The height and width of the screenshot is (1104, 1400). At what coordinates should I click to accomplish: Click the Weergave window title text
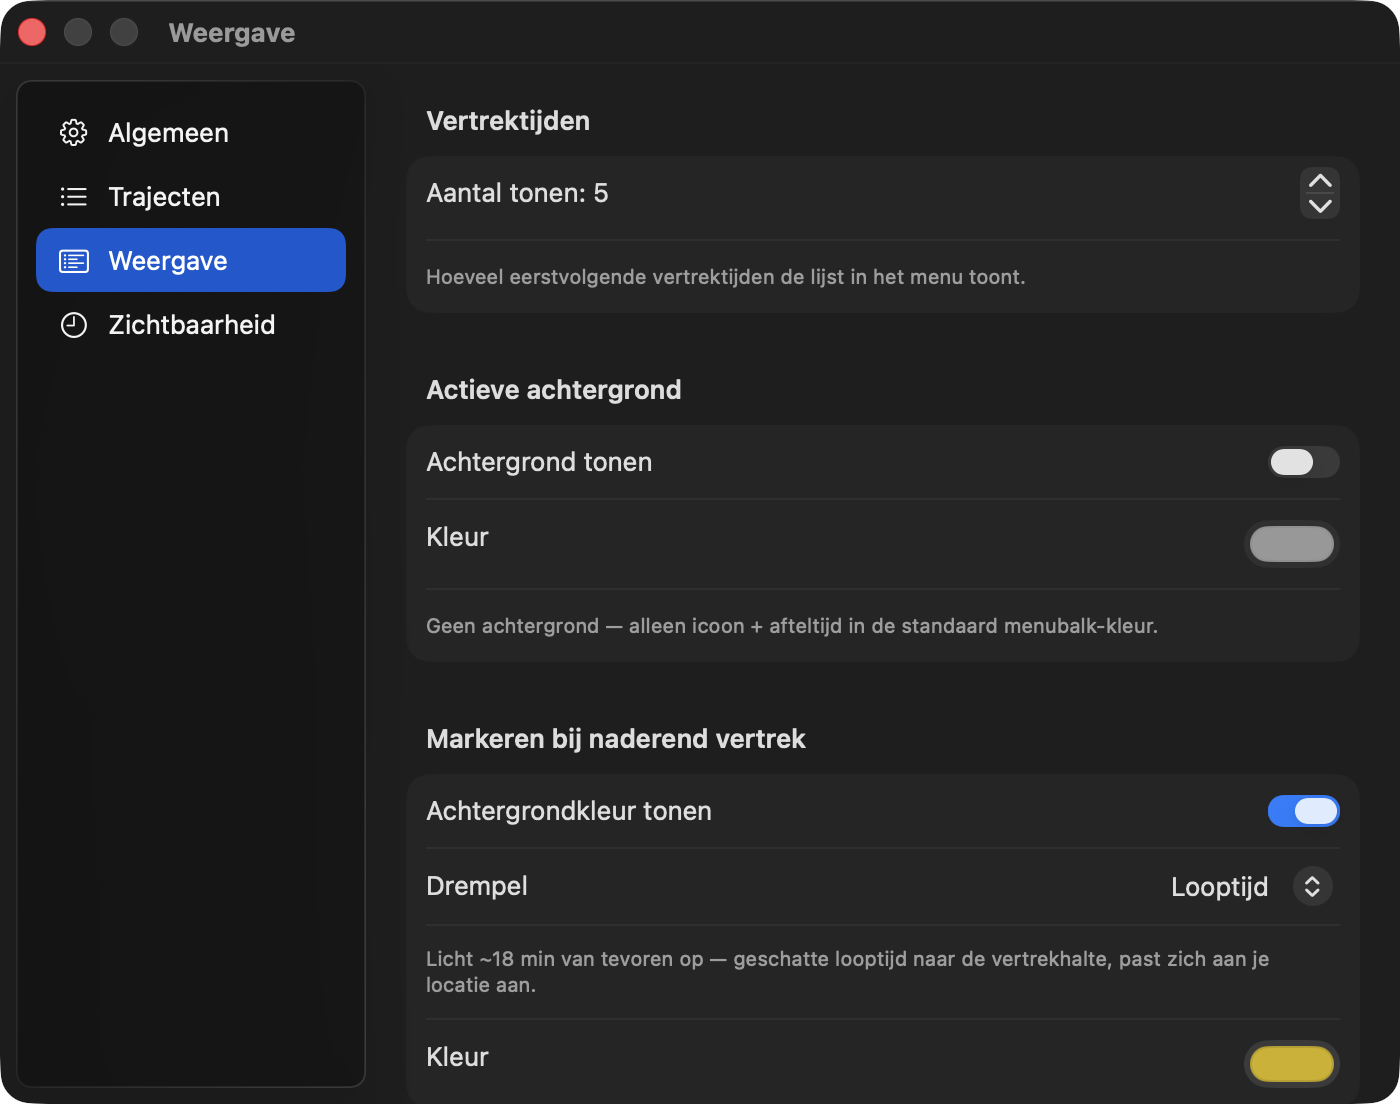click(x=232, y=33)
